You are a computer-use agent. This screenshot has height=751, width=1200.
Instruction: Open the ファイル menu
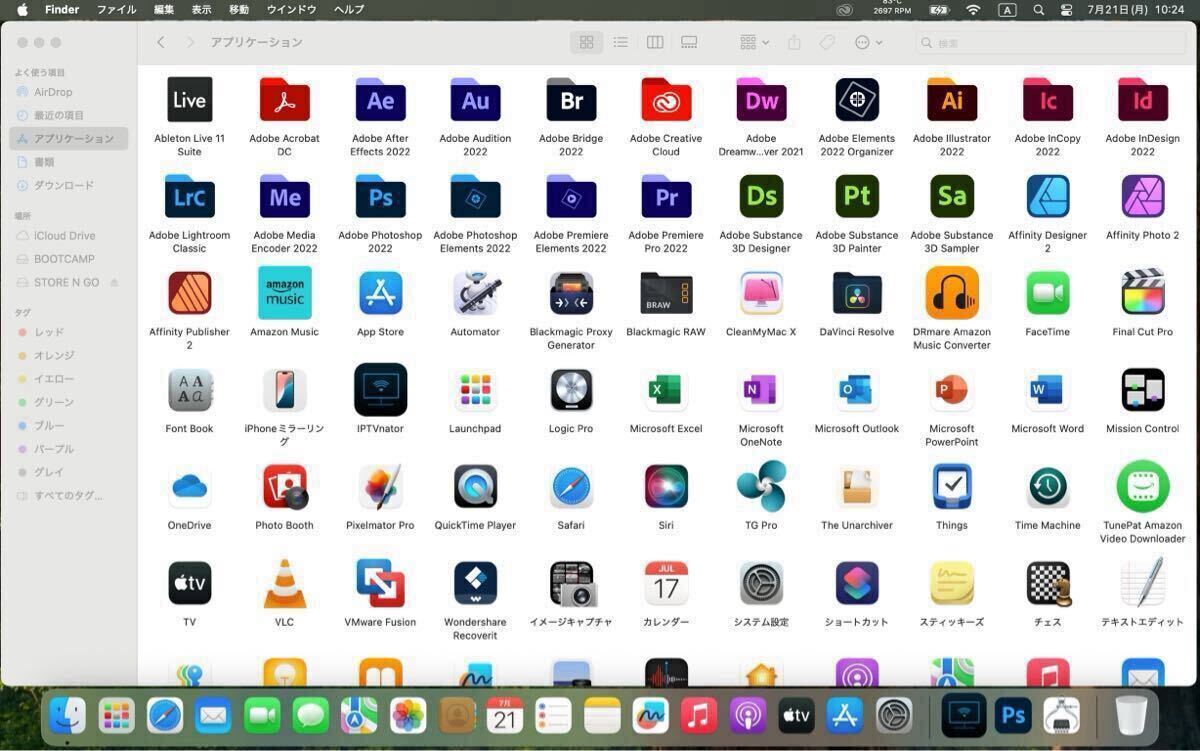point(116,9)
